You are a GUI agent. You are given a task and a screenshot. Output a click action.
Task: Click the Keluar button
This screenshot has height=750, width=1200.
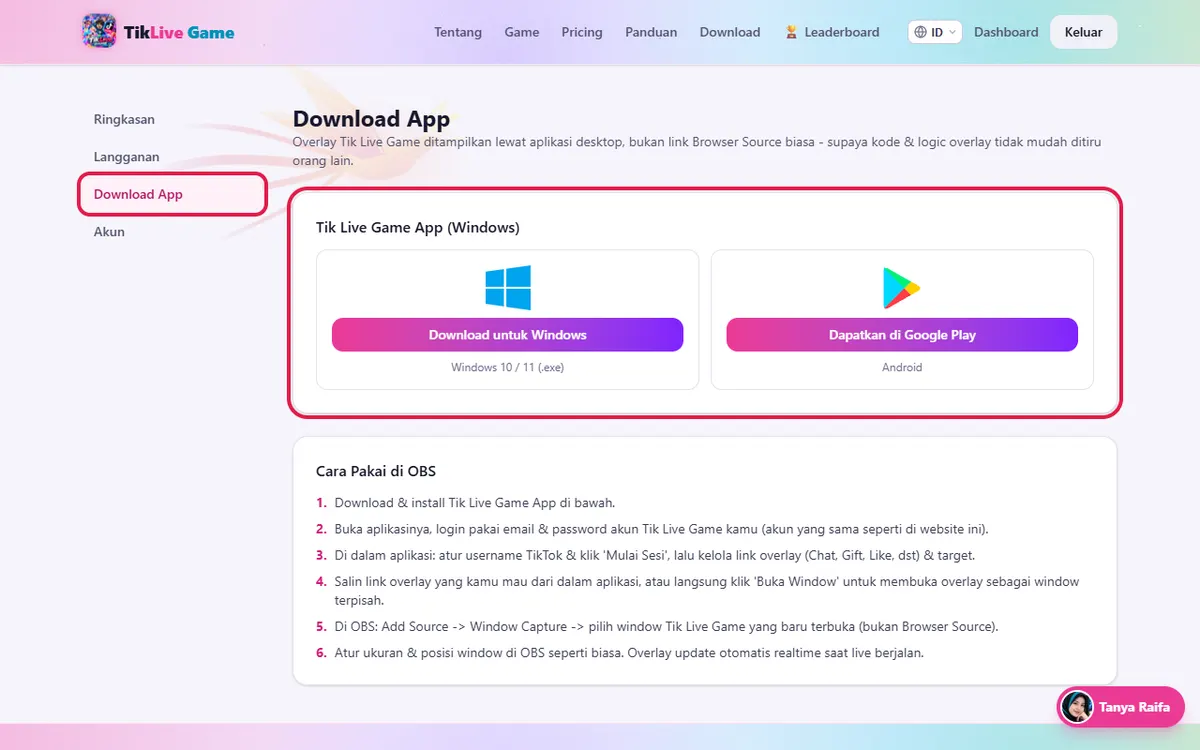click(1083, 32)
